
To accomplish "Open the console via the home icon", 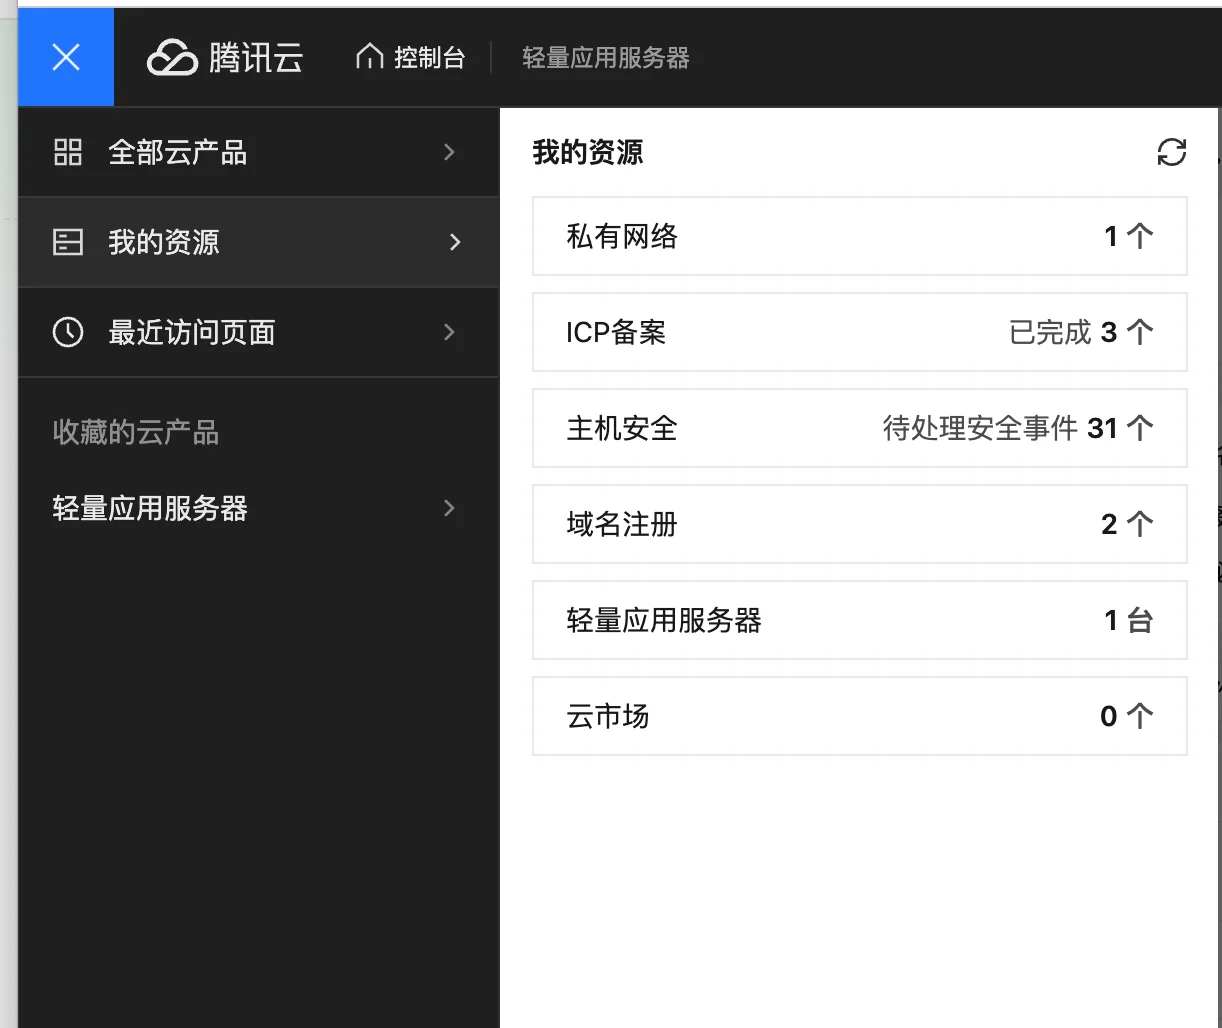I will (x=368, y=57).
